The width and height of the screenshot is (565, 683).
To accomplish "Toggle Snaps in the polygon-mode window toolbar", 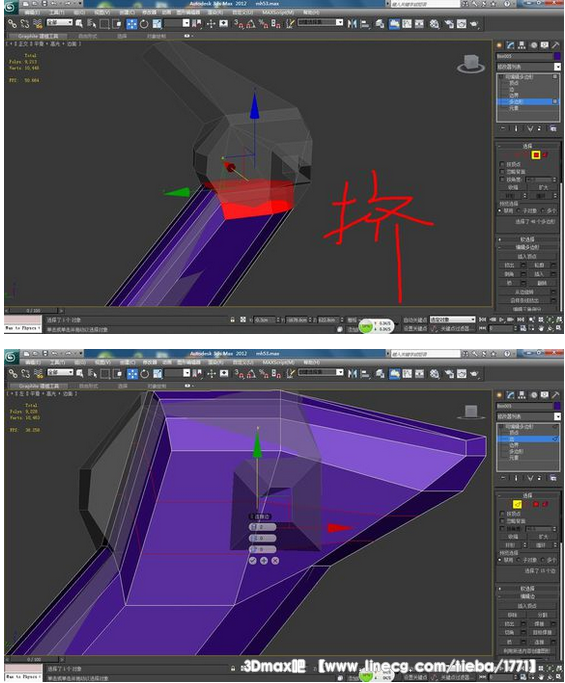I will pyautogui.click(x=238, y=24).
